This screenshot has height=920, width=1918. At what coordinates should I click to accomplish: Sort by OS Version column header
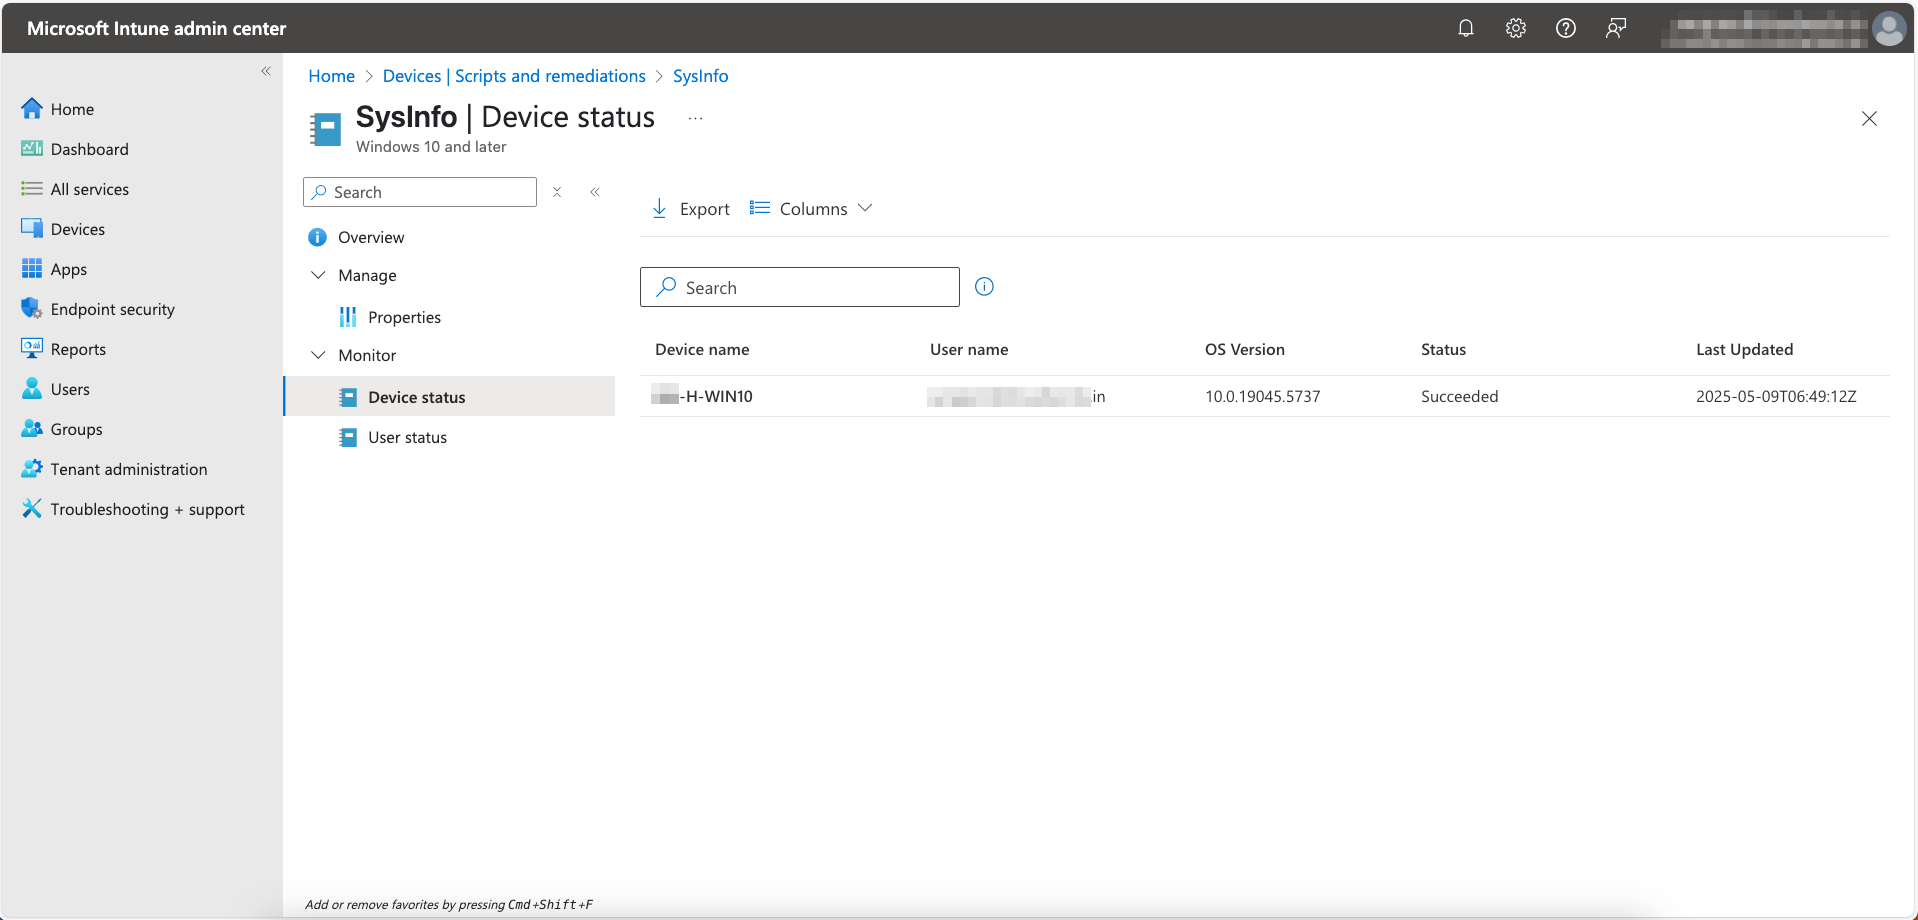(x=1244, y=349)
